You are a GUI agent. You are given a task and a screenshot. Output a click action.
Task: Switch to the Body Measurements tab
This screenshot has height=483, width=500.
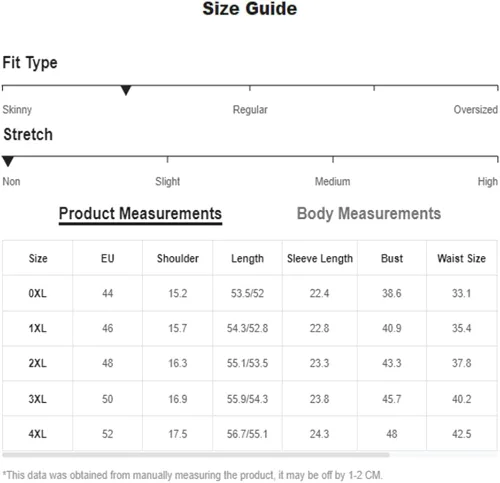pos(369,214)
